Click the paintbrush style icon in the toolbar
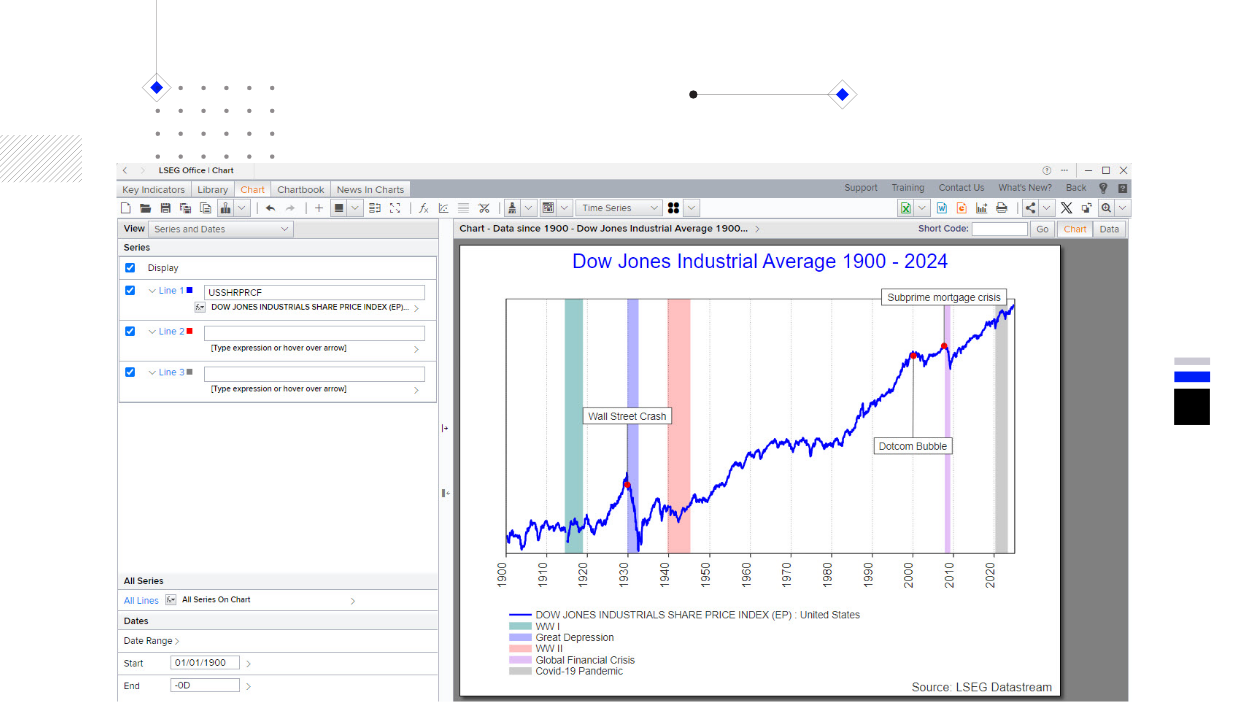The image size is (1248, 702). pos(512,208)
